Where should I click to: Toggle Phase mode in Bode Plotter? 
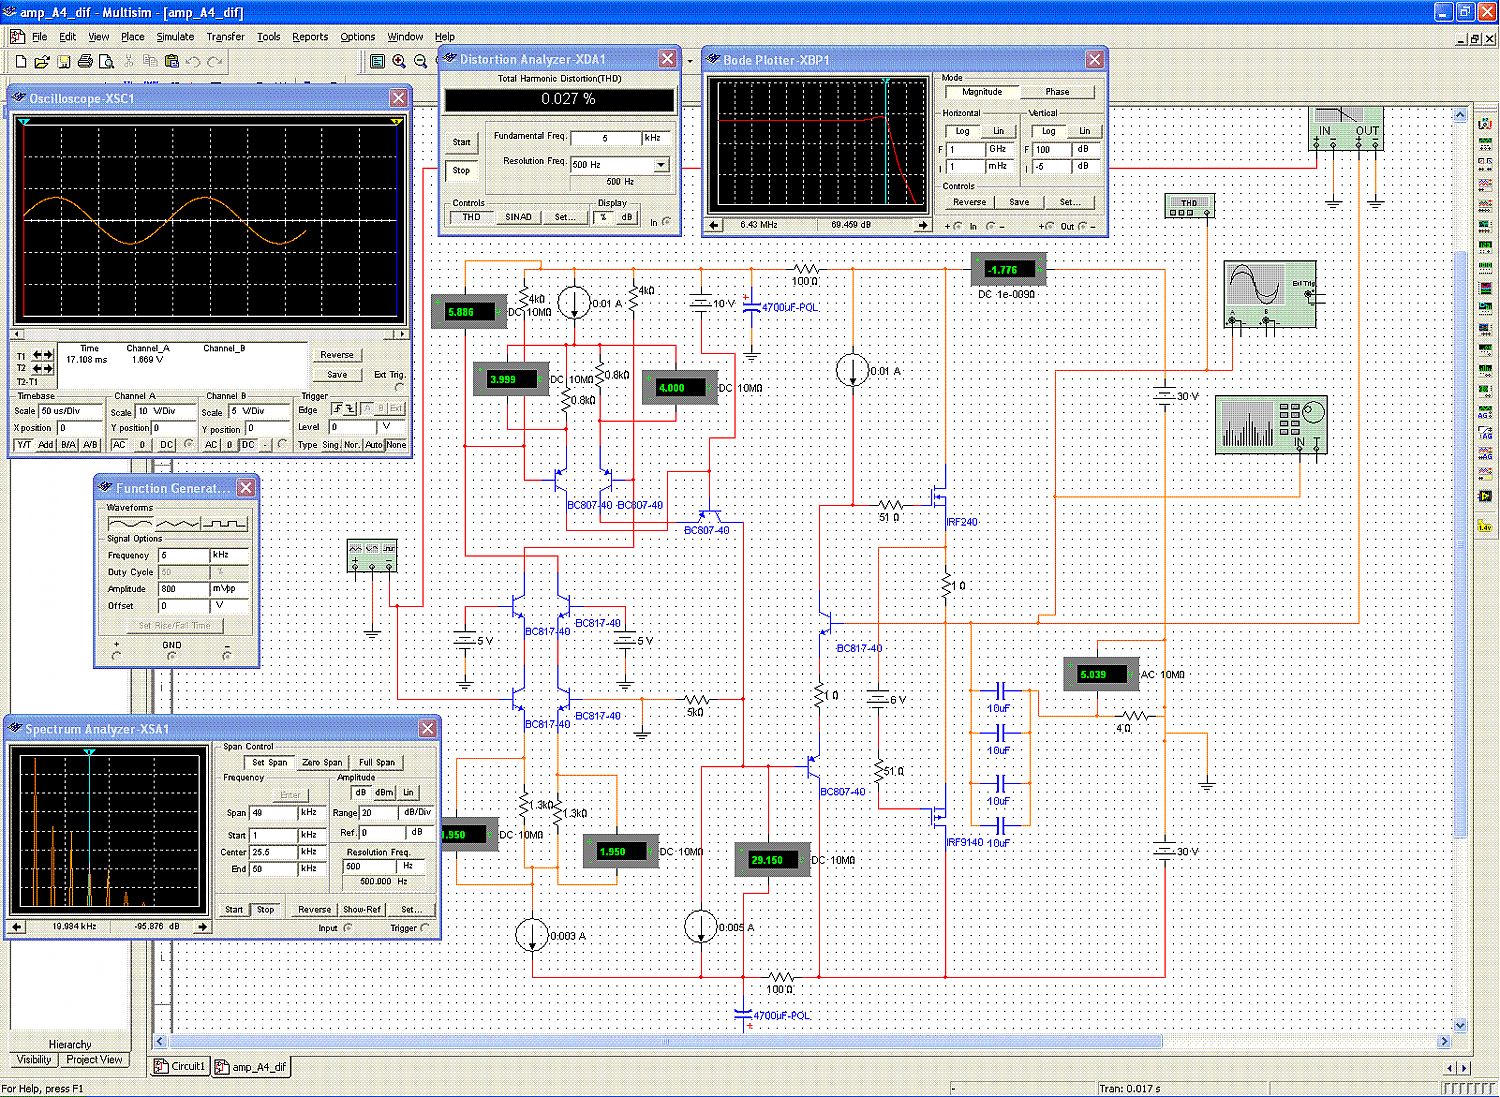click(1056, 92)
